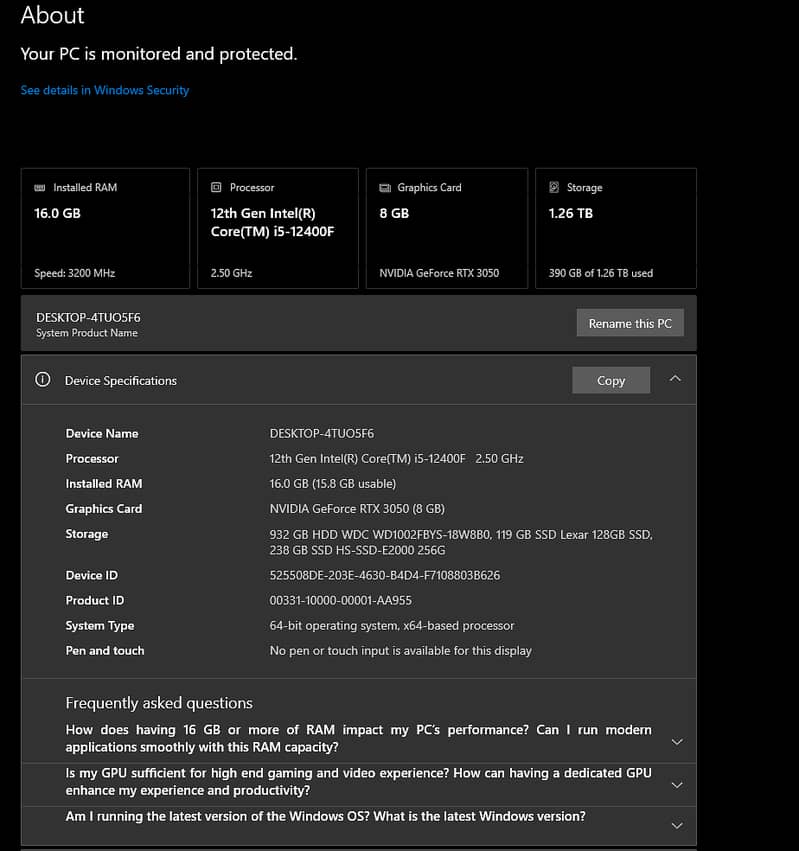Open the Graphics Card 8 GB card
This screenshot has height=851, width=799.
click(x=447, y=228)
